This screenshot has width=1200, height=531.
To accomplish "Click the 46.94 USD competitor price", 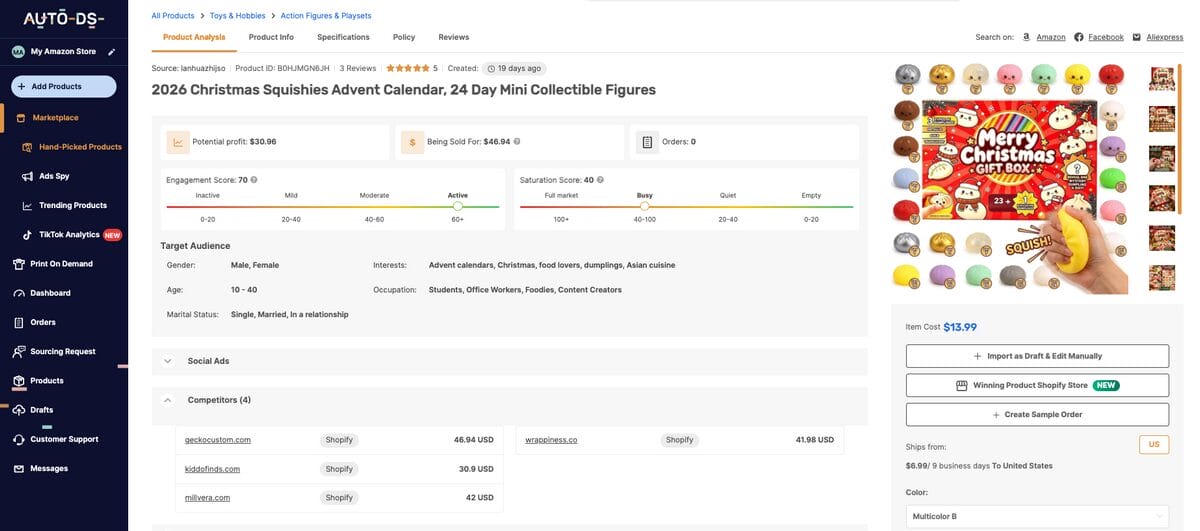I will click(x=474, y=440).
